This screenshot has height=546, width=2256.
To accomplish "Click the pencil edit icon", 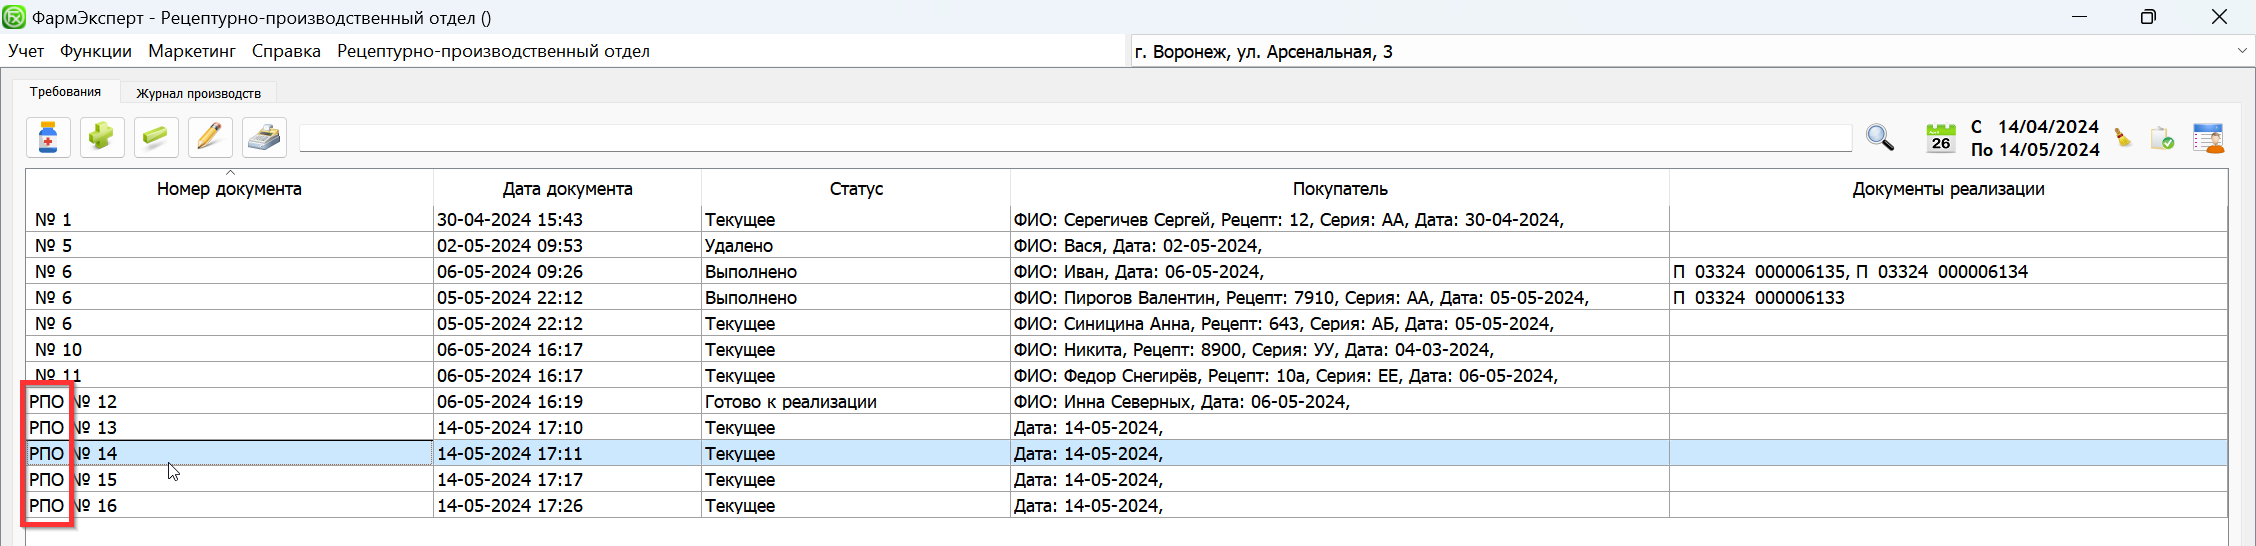I will click(209, 138).
